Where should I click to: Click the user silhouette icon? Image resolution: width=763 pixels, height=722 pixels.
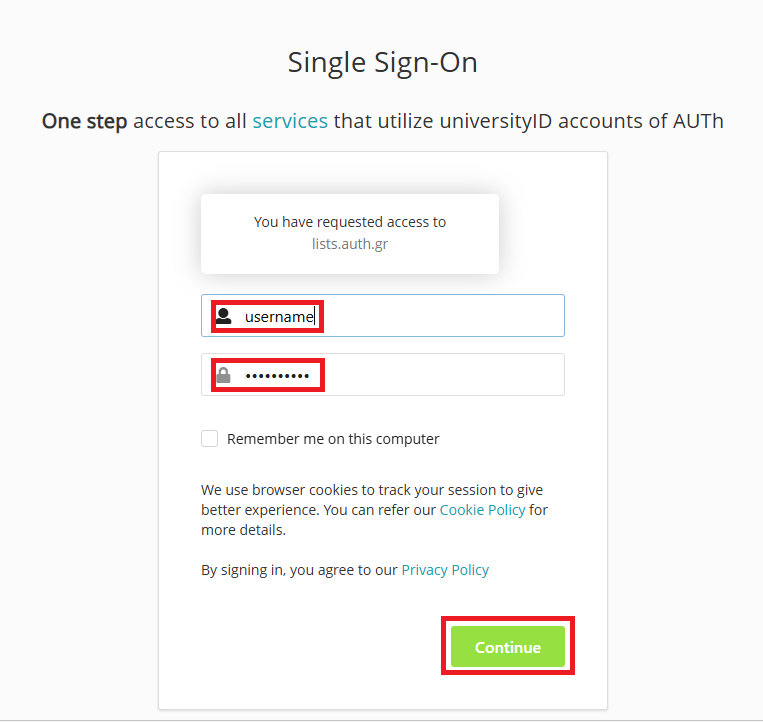point(224,316)
